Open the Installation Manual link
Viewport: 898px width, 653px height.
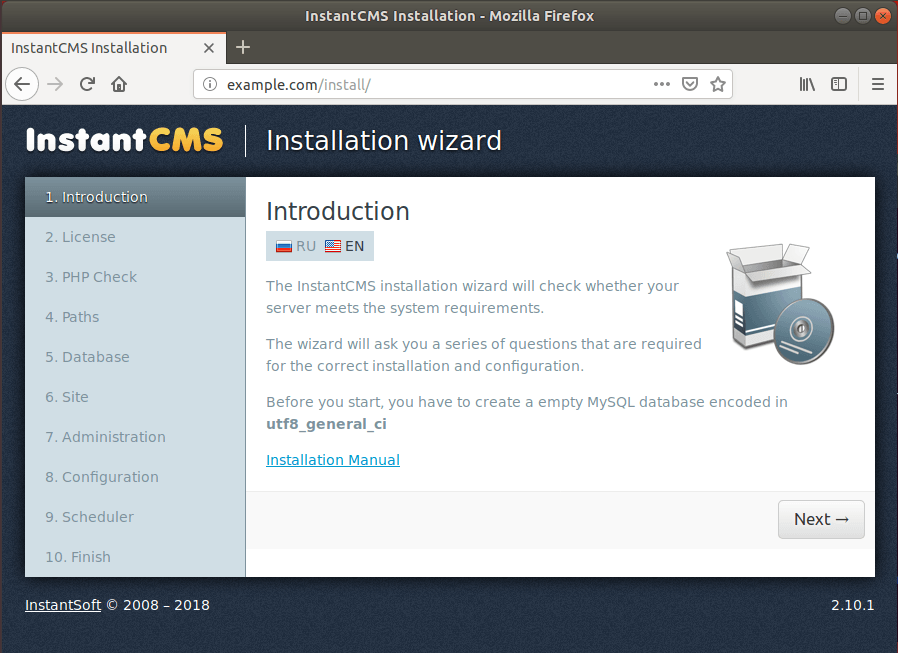[333, 460]
